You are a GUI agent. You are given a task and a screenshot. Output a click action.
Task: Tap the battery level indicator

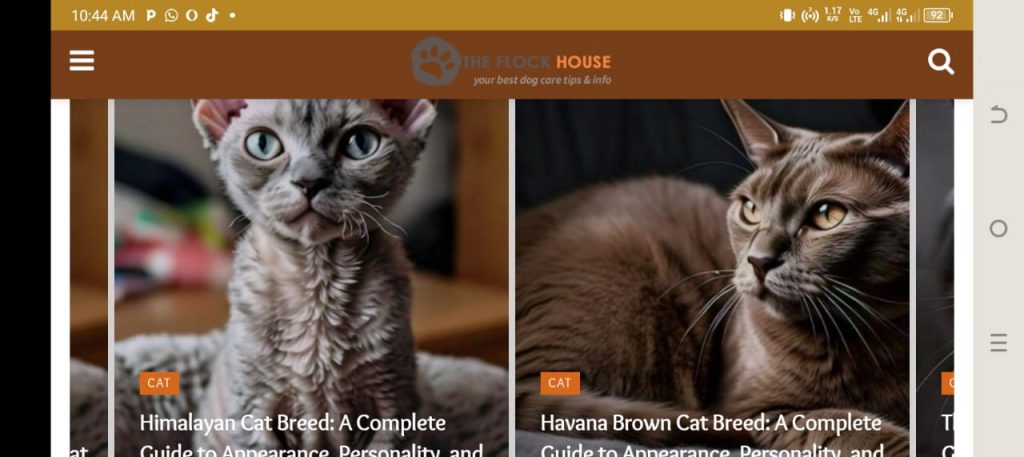938,15
